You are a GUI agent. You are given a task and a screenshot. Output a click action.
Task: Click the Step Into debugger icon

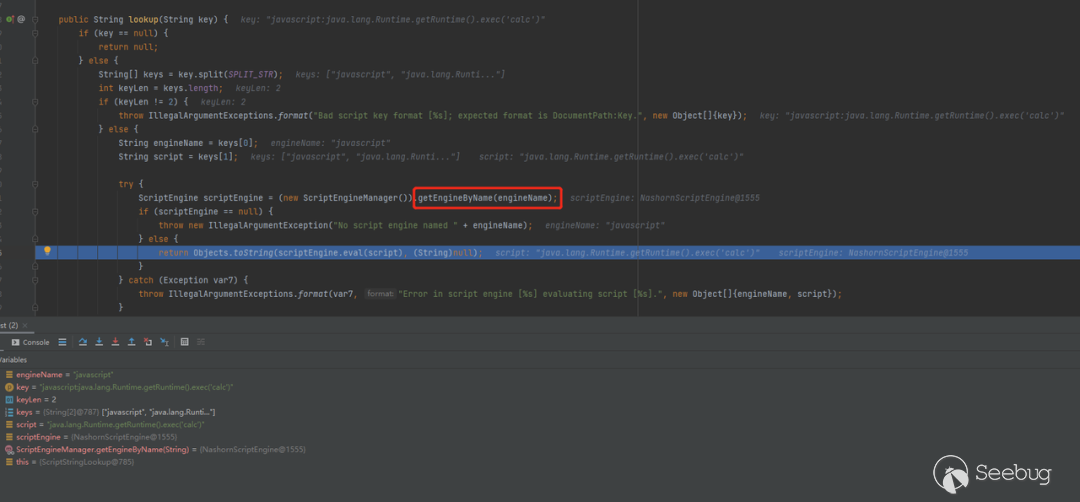99,342
